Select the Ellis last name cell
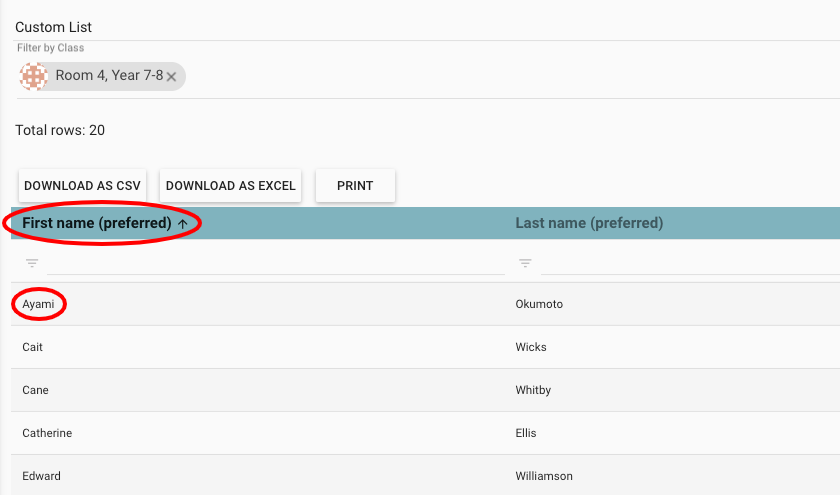Image resolution: width=840 pixels, height=495 pixels. pos(526,433)
